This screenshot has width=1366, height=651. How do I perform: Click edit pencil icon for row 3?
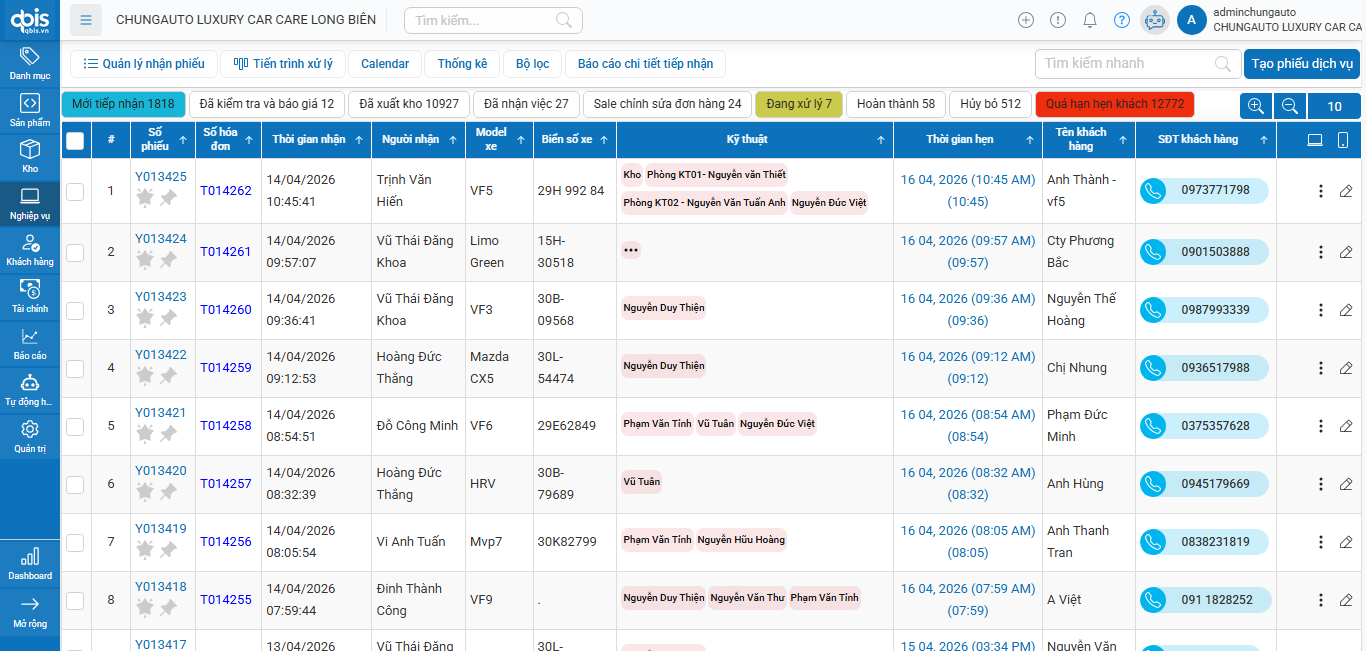tap(1346, 310)
